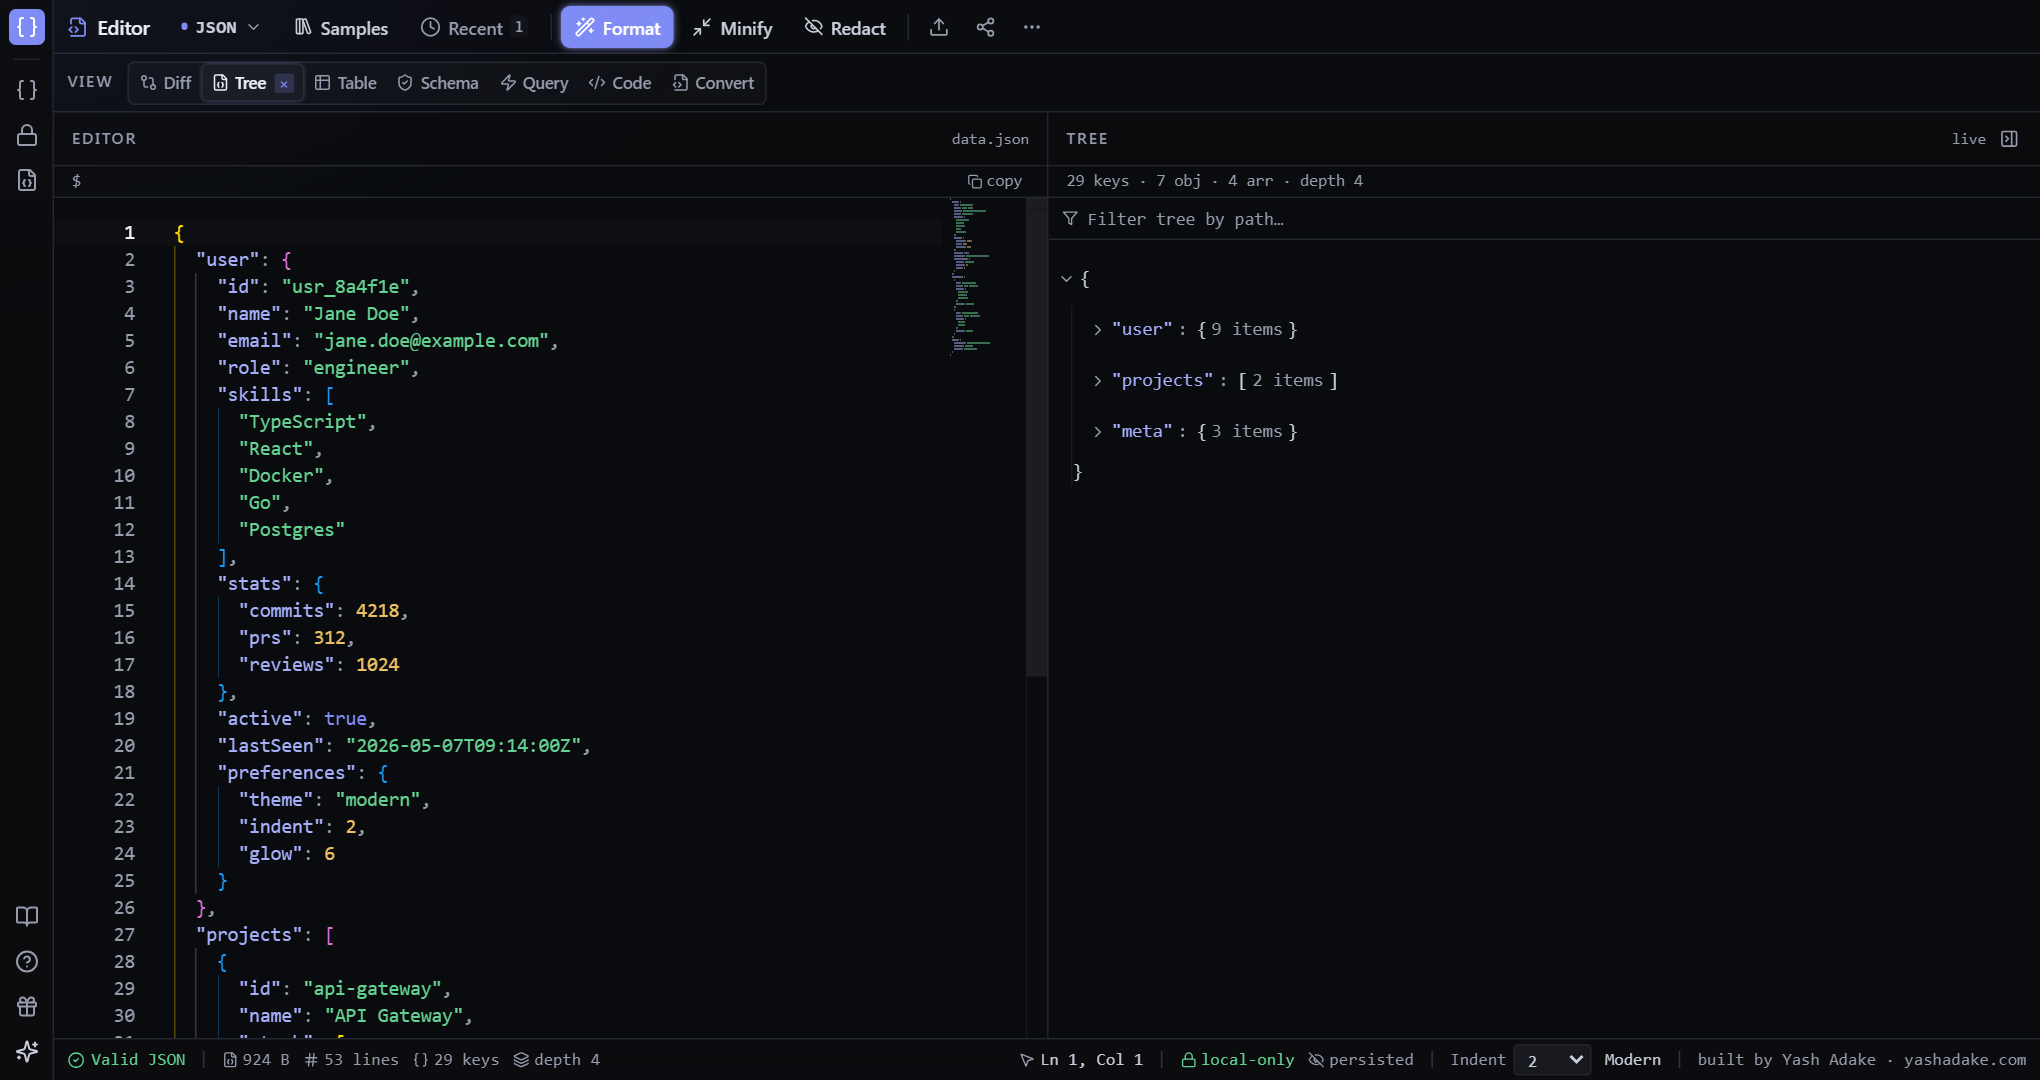
Task: Open the three-dots more menu
Action: [x=1032, y=28]
